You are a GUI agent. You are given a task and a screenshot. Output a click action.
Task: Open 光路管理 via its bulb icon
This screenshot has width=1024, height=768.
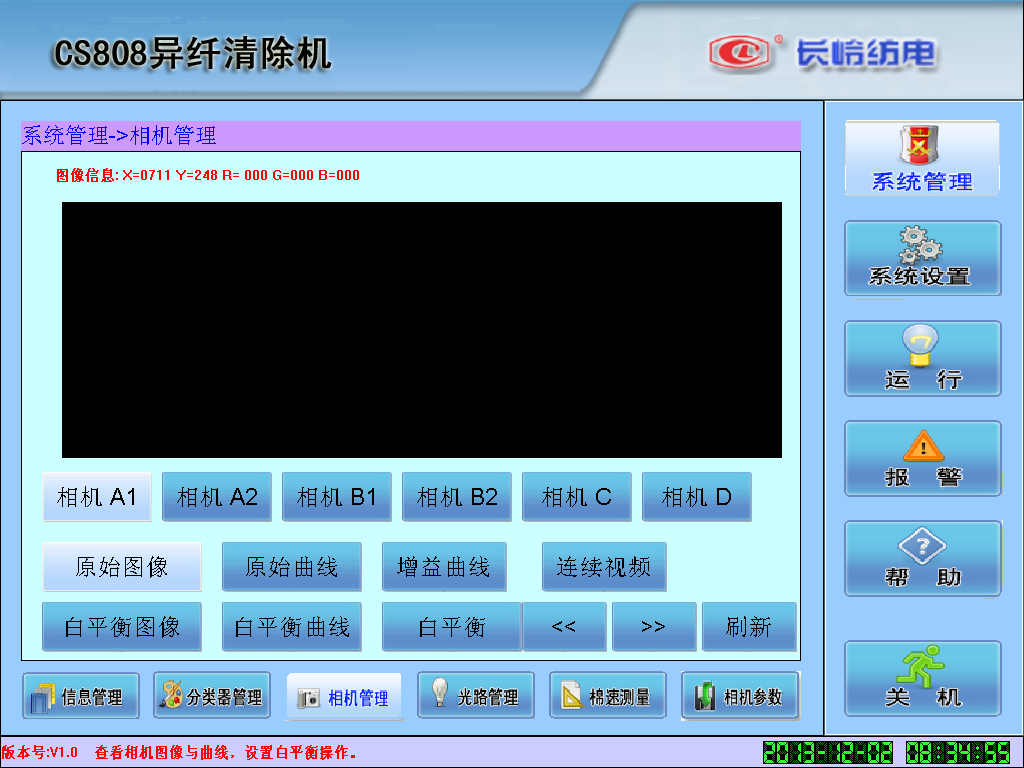coord(476,695)
